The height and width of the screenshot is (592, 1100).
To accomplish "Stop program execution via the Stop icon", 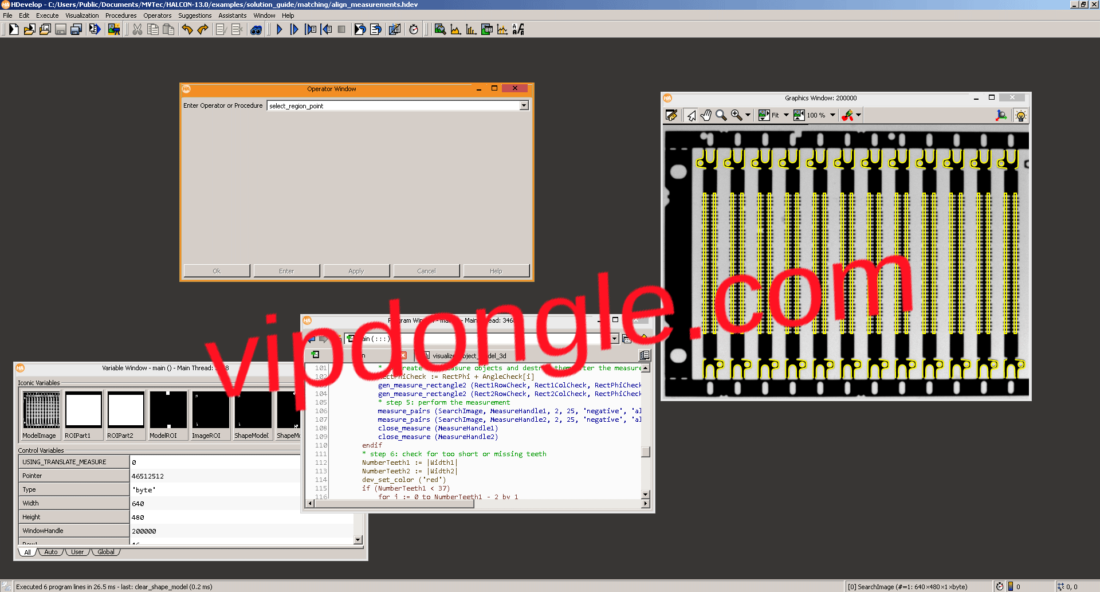I will (343, 29).
